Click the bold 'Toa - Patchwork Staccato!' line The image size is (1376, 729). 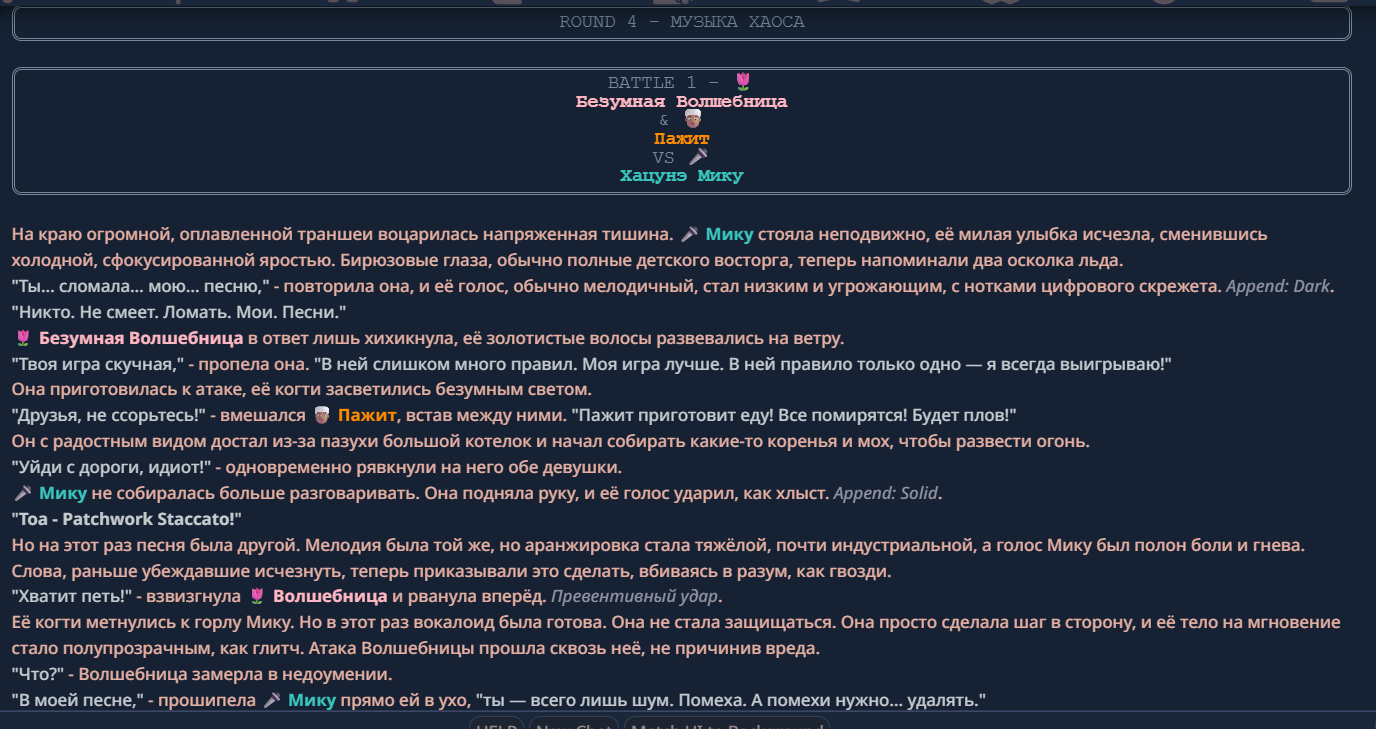coord(127,519)
